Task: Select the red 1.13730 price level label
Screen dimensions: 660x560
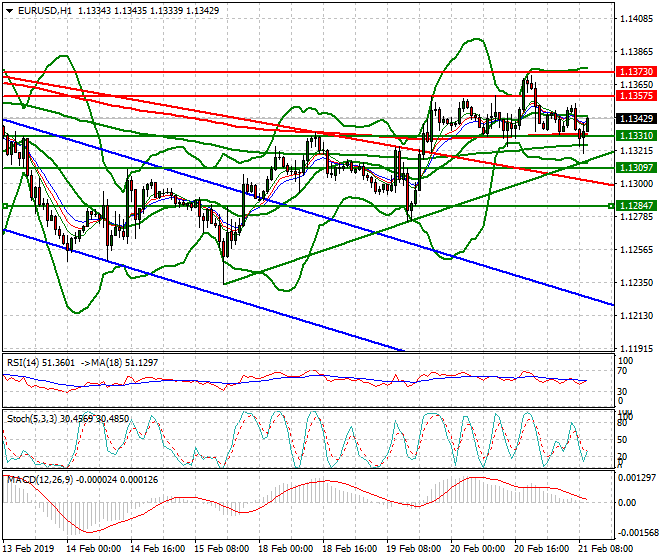Action: coord(636,72)
